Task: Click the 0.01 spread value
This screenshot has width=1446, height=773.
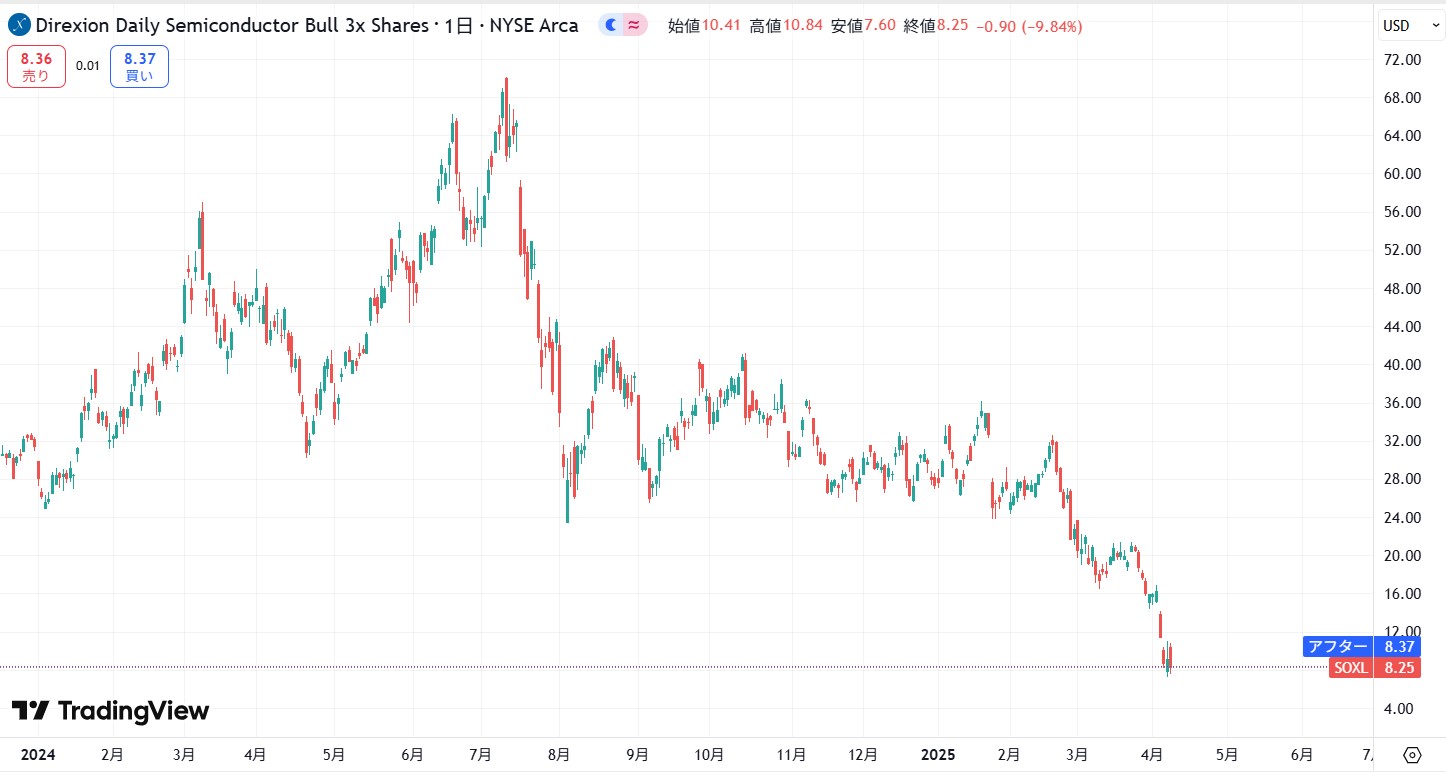Action: [x=88, y=66]
